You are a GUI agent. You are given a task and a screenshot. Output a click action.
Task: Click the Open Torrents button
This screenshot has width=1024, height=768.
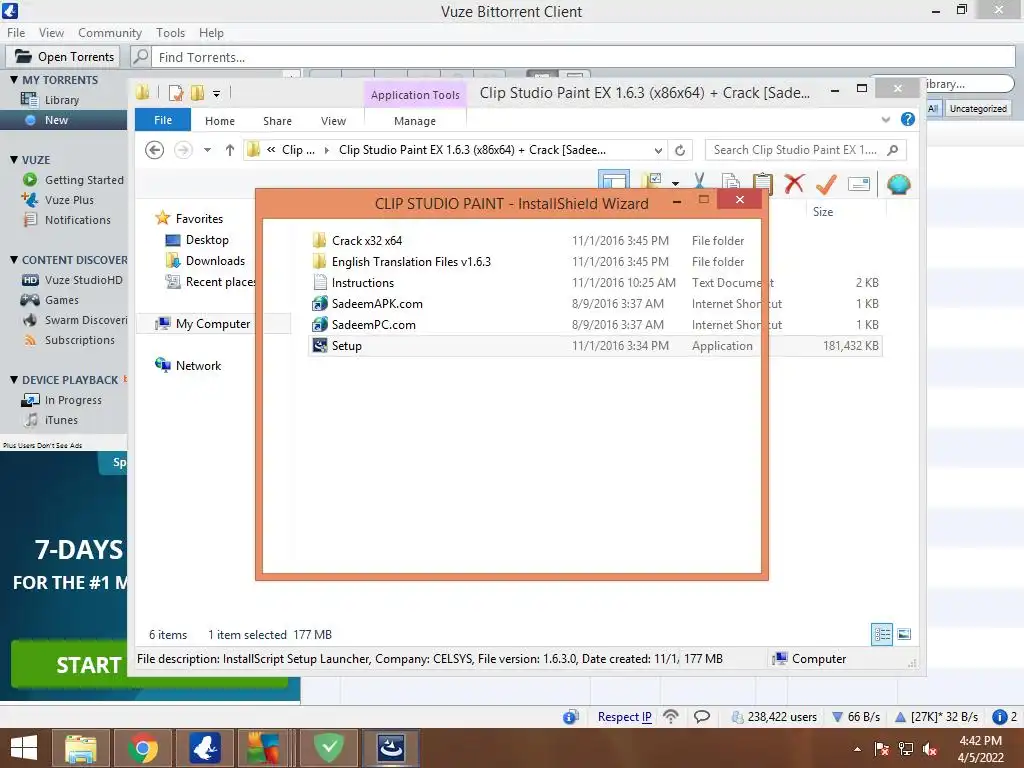[x=64, y=57]
